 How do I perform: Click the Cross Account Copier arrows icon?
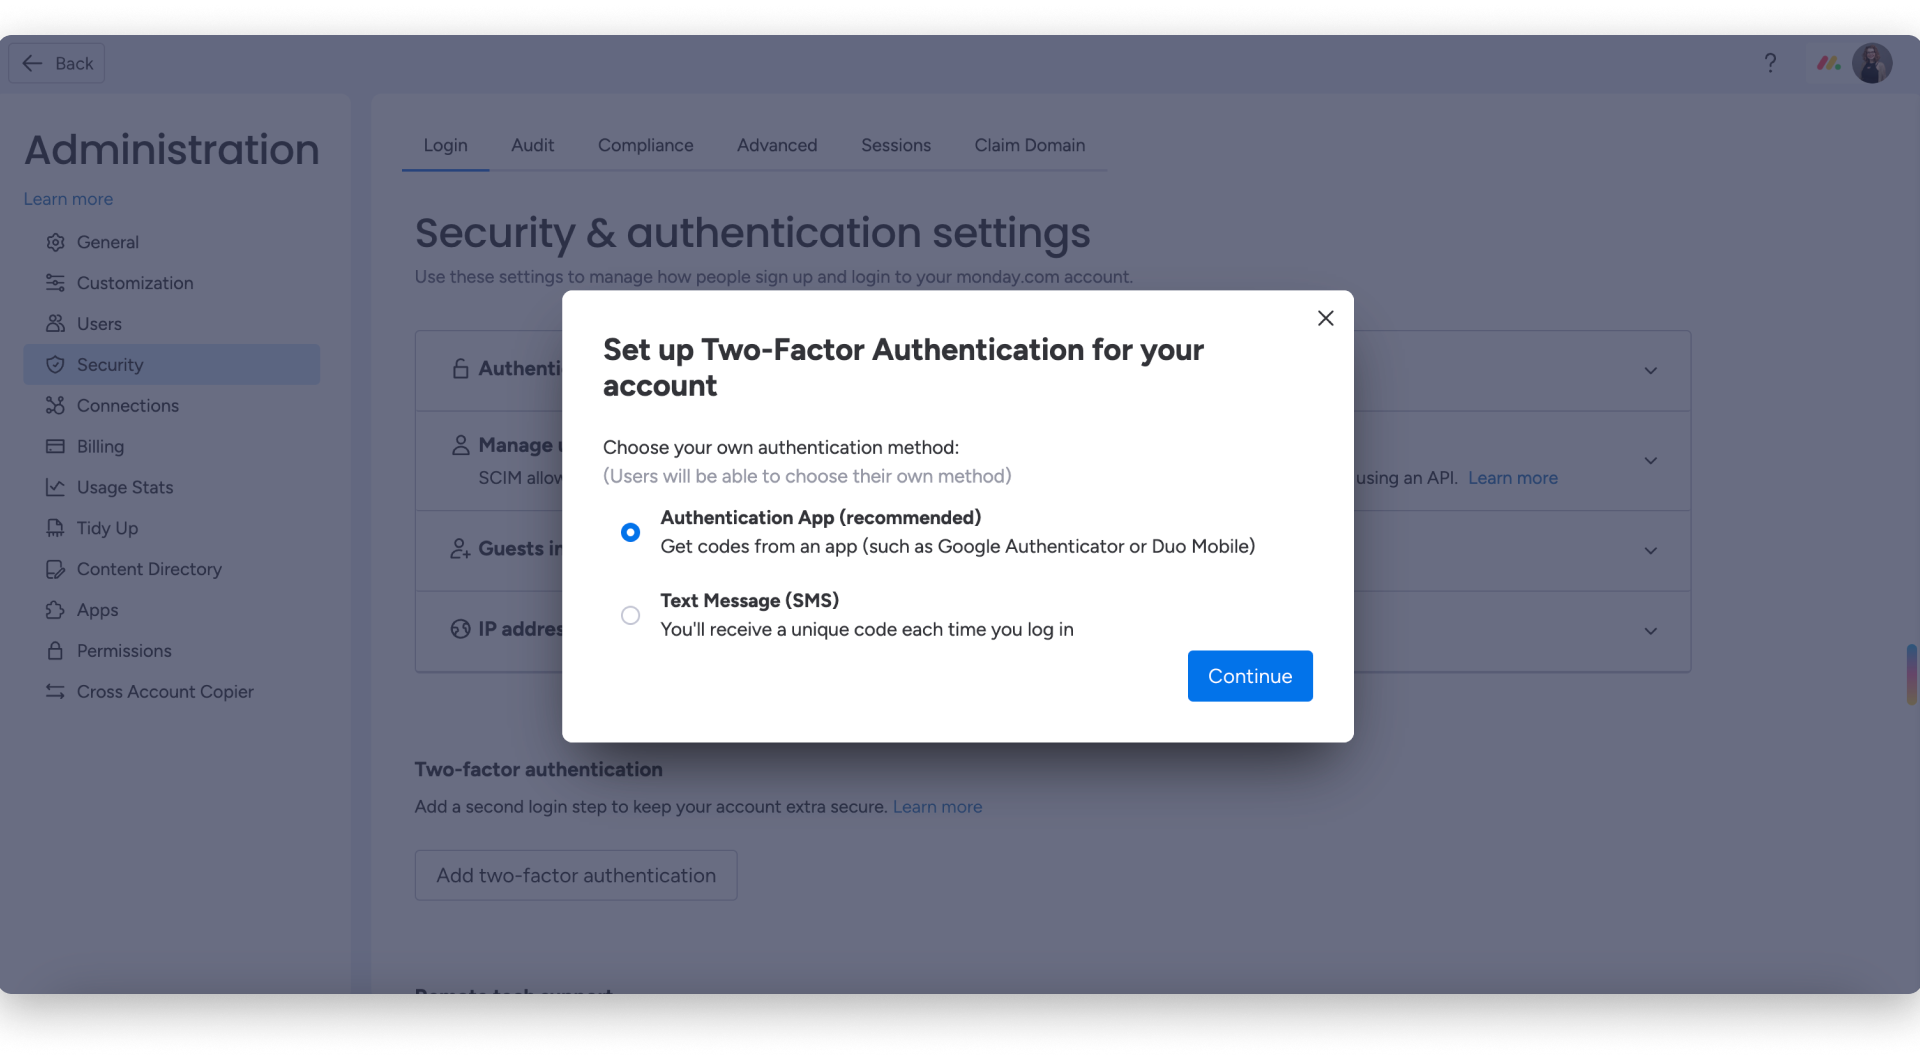(x=55, y=691)
